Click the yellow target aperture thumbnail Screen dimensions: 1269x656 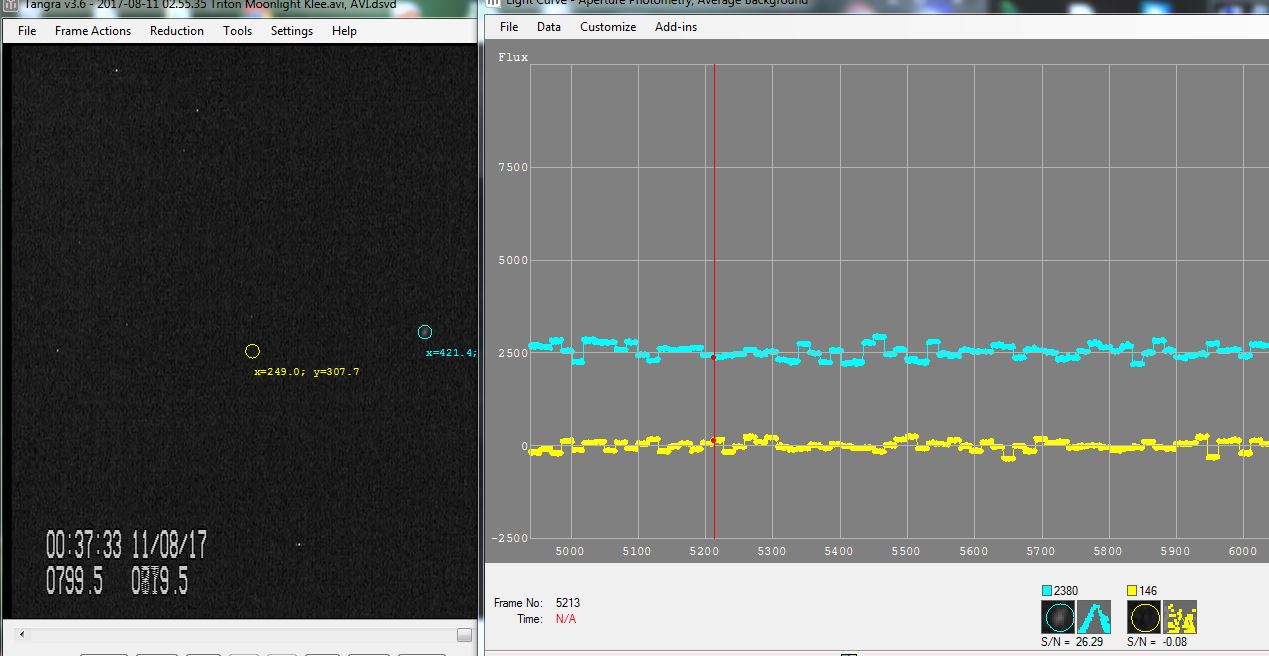point(1144,617)
